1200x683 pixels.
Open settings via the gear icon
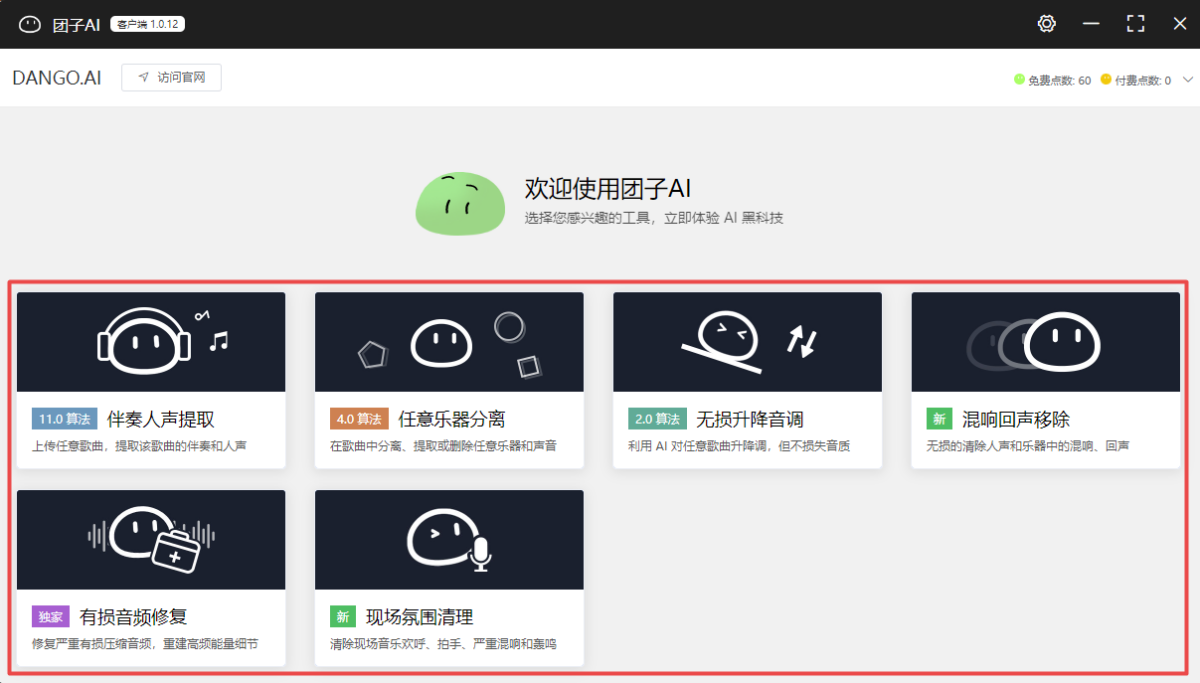1047,24
